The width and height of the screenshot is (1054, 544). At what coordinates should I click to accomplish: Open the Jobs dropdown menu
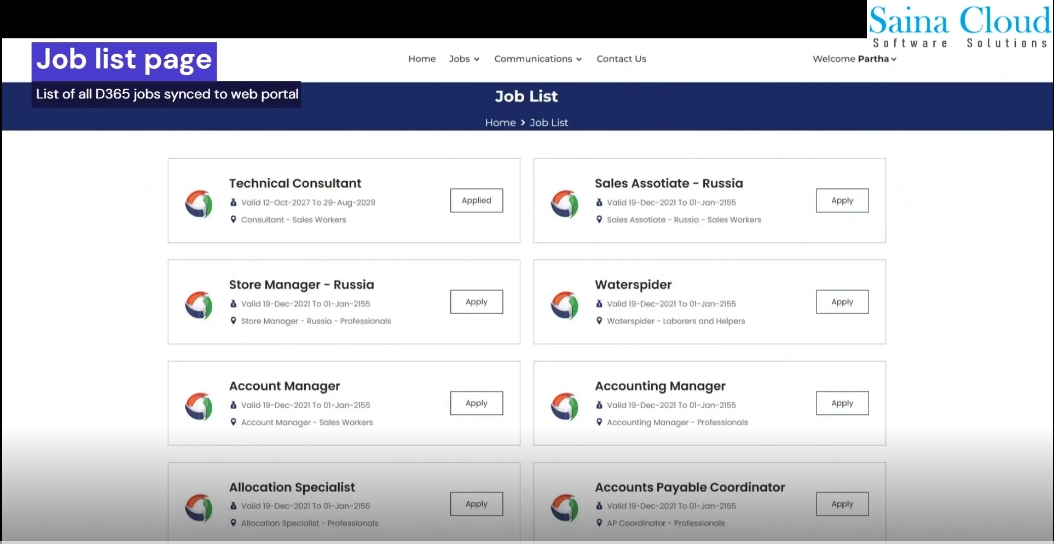click(x=464, y=59)
